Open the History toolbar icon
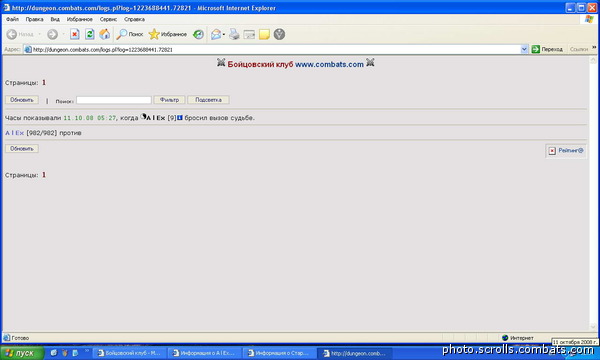600x360 pixels. [x=198, y=34]
